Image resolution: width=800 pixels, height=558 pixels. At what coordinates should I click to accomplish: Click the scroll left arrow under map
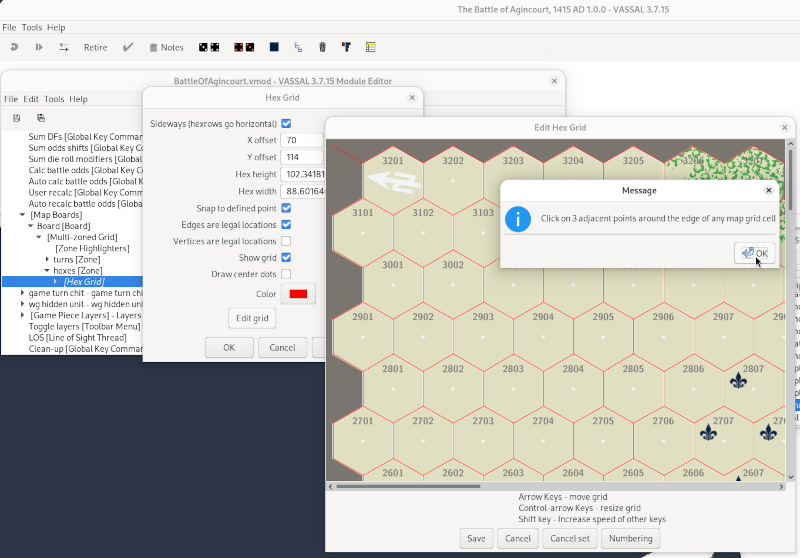331,486
